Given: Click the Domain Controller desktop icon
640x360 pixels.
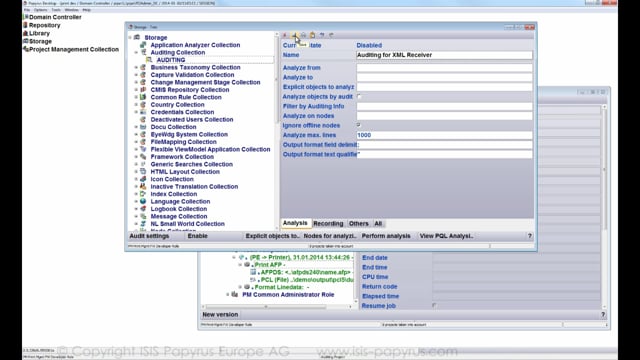Looking at the screenshot, I should pyautogui.click(x=26, y=17).
